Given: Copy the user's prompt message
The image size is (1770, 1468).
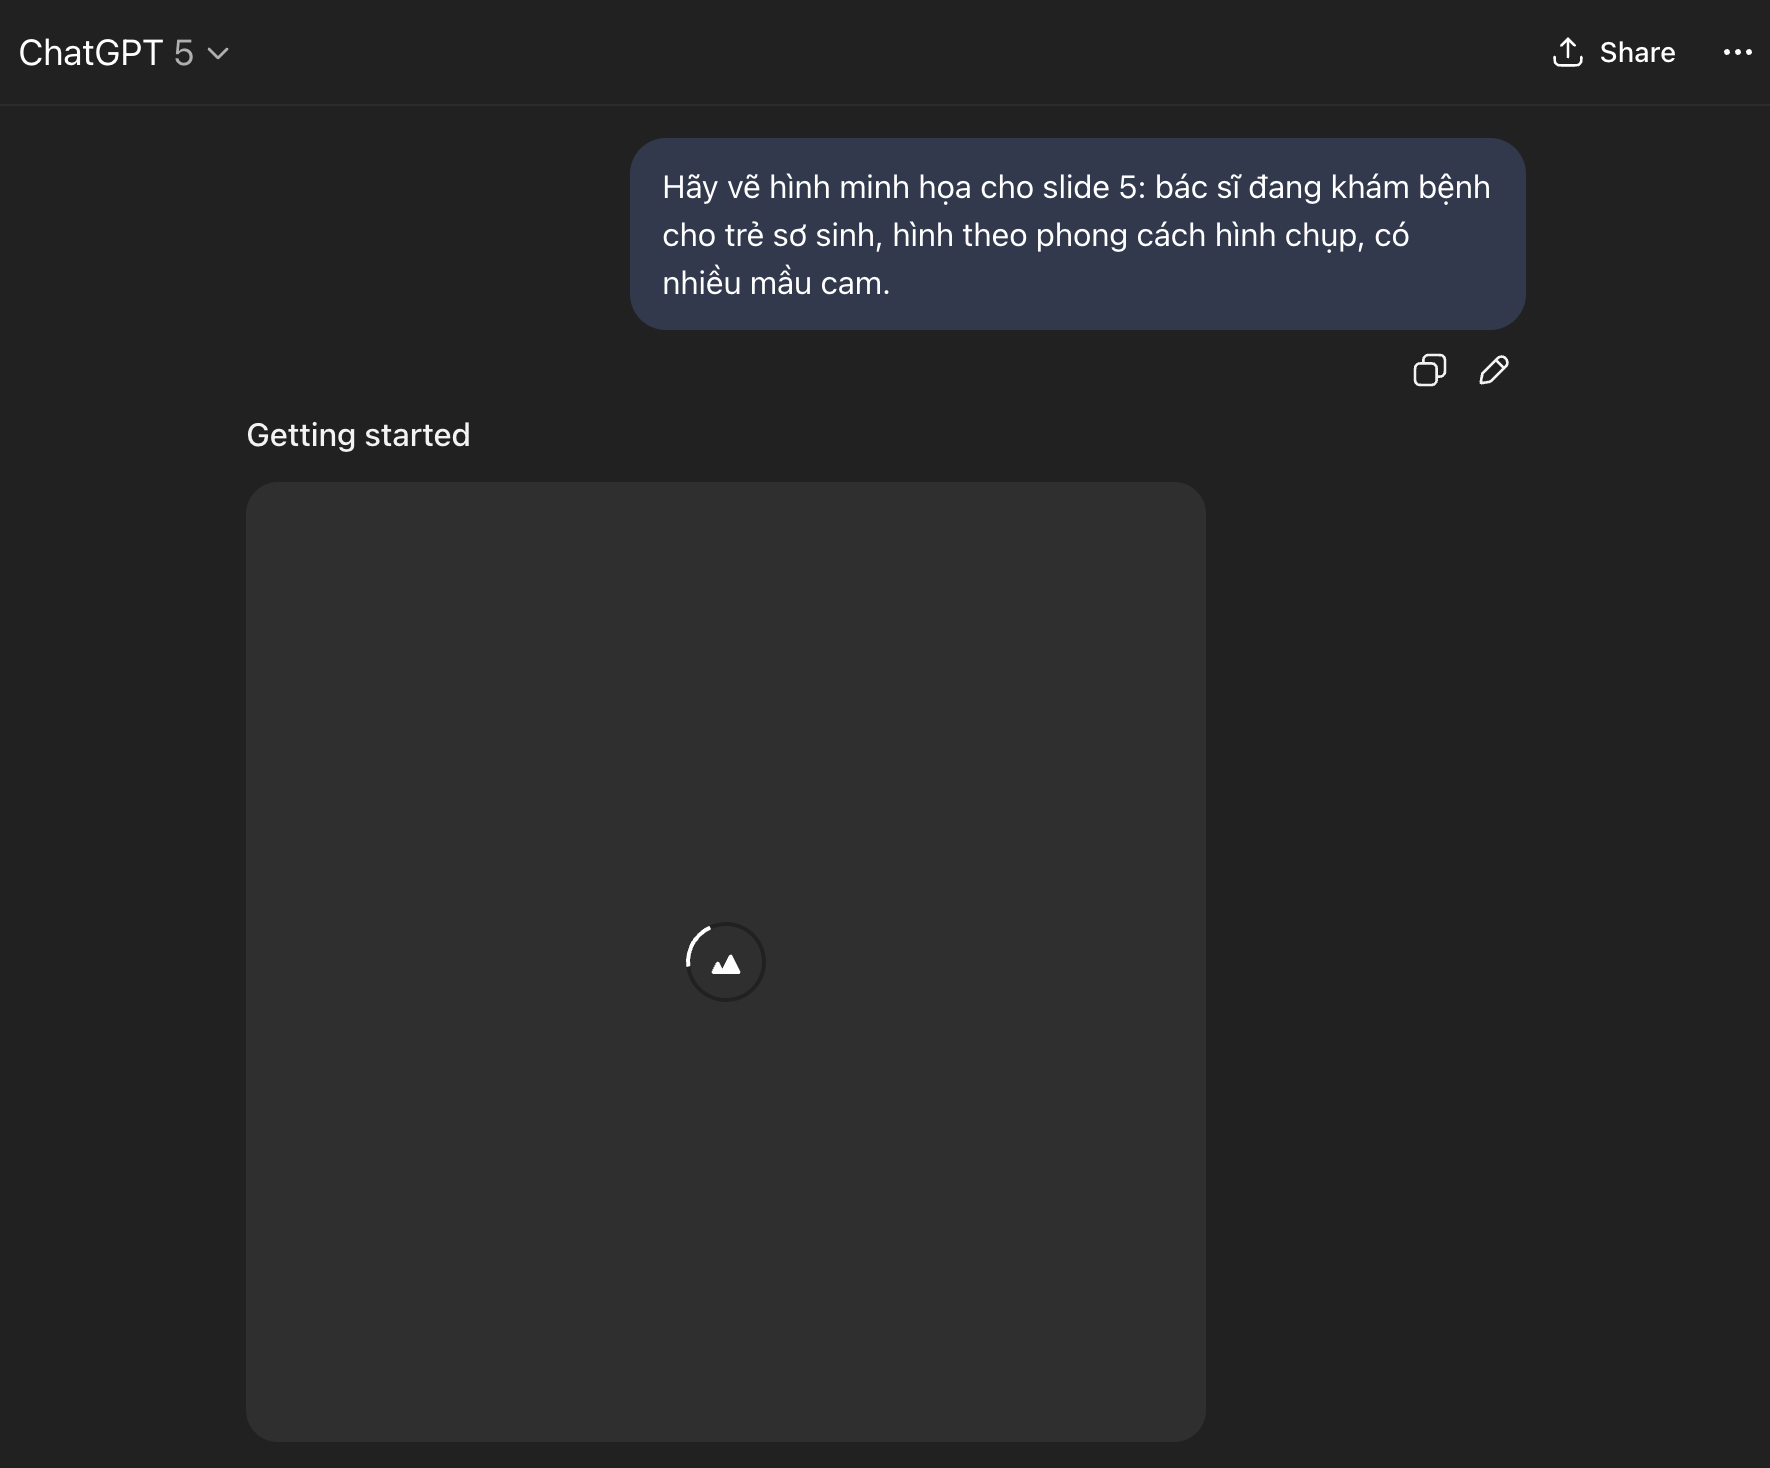Looking at the screenshot, I should 1429,370.
